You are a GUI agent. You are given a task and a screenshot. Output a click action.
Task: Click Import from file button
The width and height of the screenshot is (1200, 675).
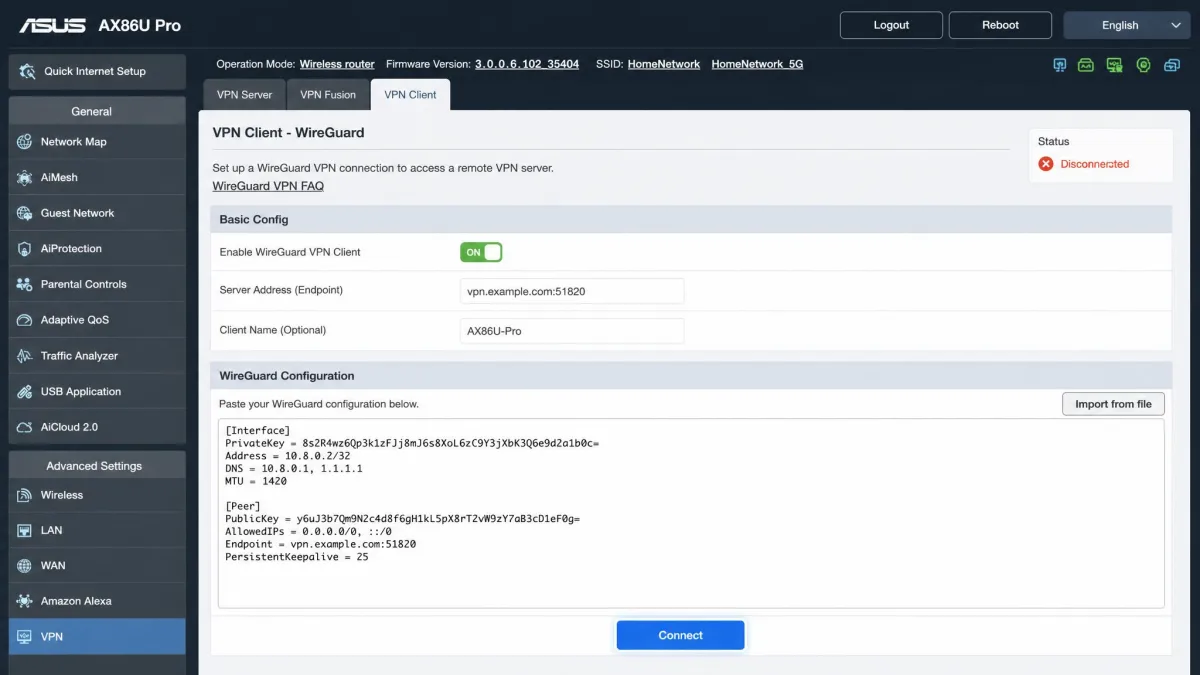pyautogui.click(x=1113, y=404)
